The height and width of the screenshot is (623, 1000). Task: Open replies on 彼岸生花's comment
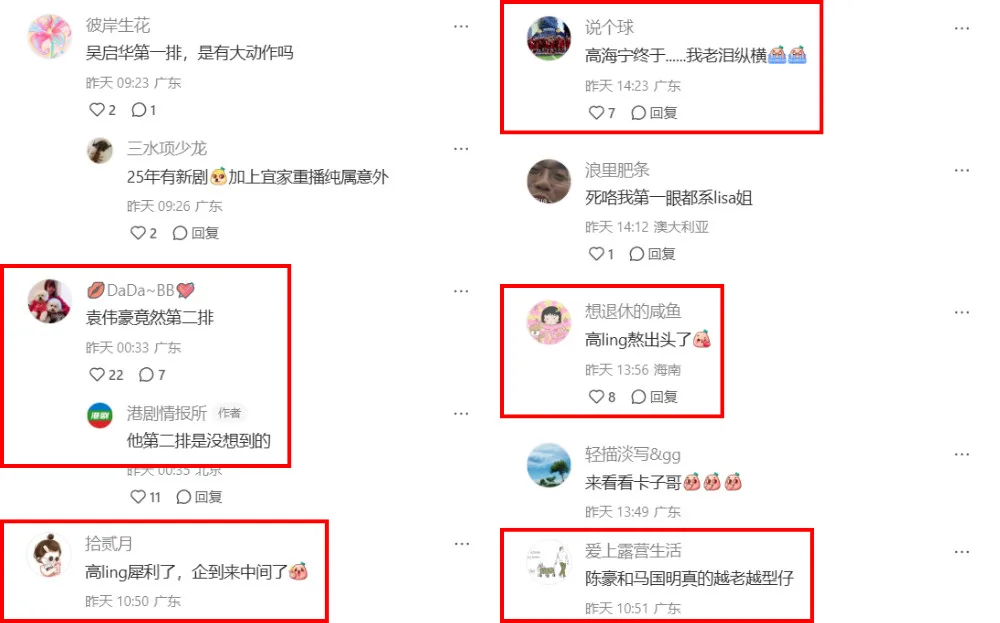tap(143, 110)
